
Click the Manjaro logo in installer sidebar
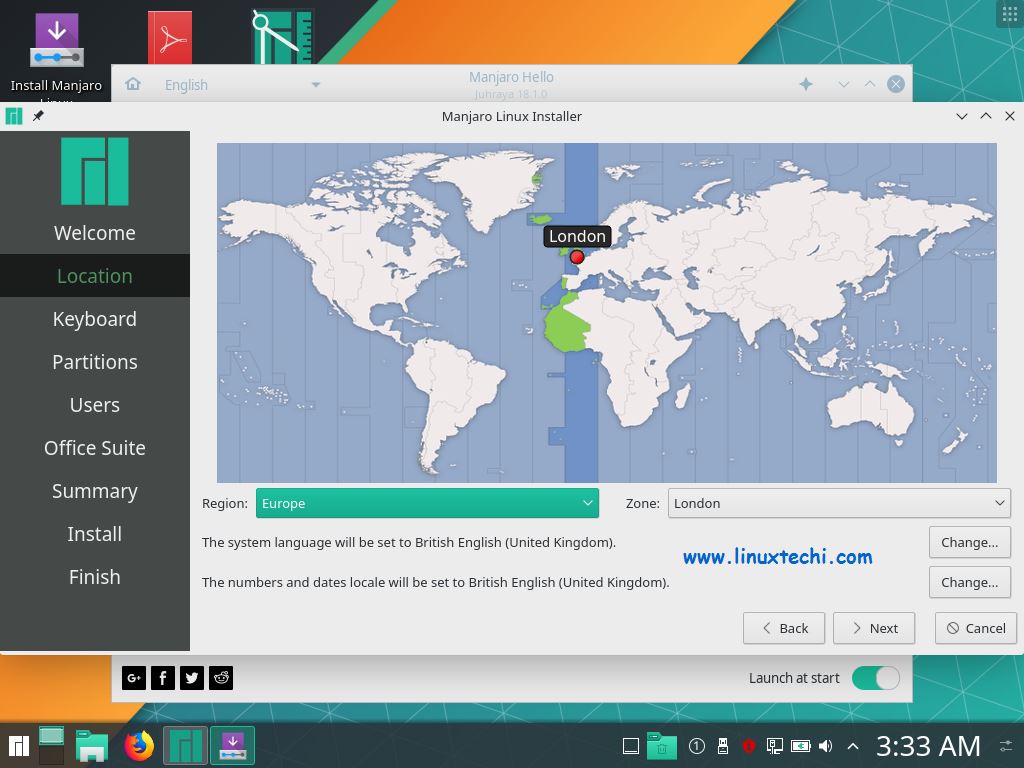coord(94,172)
